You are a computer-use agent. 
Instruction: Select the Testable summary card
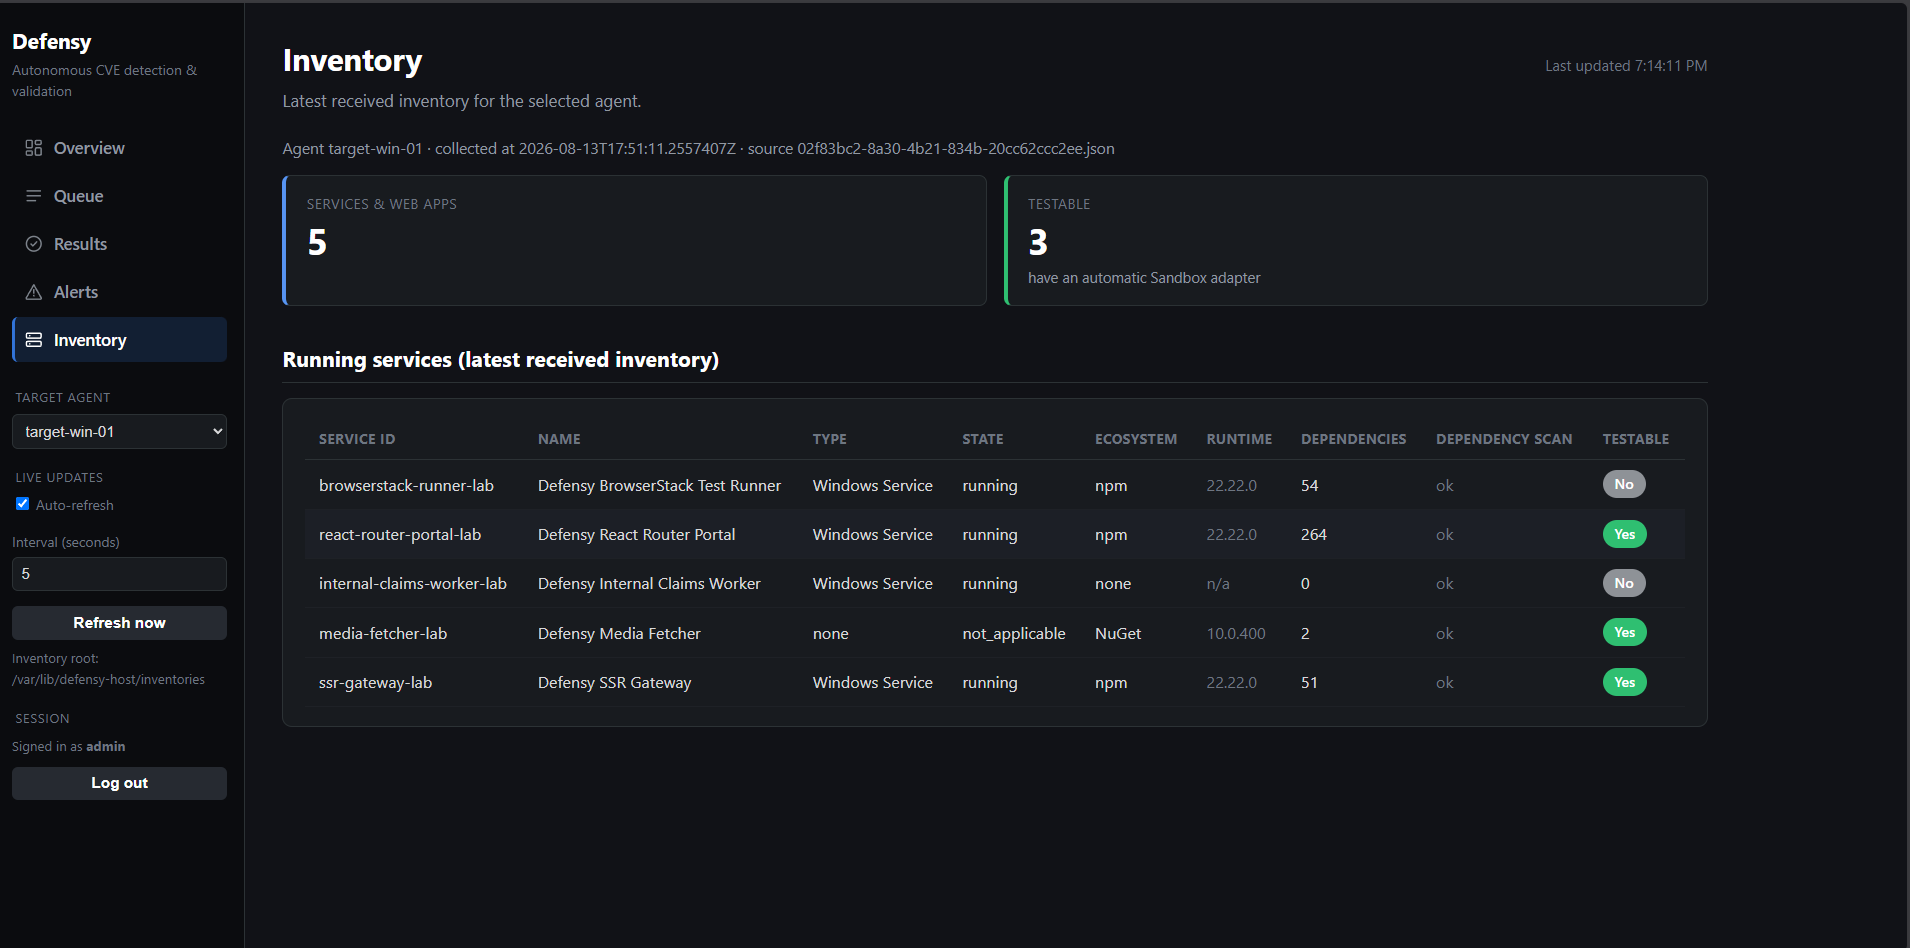(x=1356, y=241)
